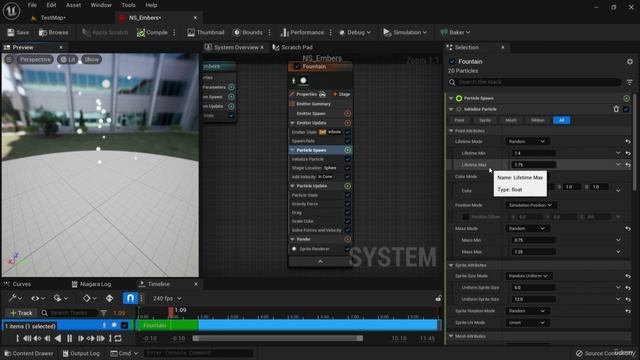640x360 pixels.
Task: Add a renderer in Render group
Action: coord(347,239)
